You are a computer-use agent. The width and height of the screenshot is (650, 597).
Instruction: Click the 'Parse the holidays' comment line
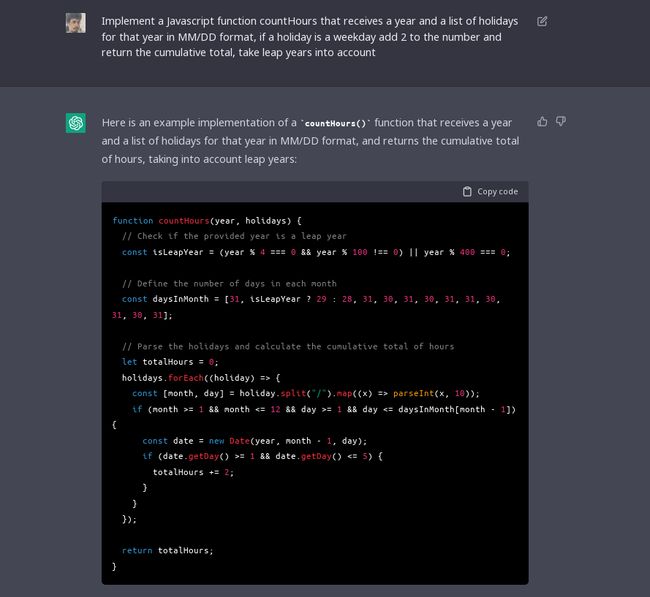[x=288, y=346]
